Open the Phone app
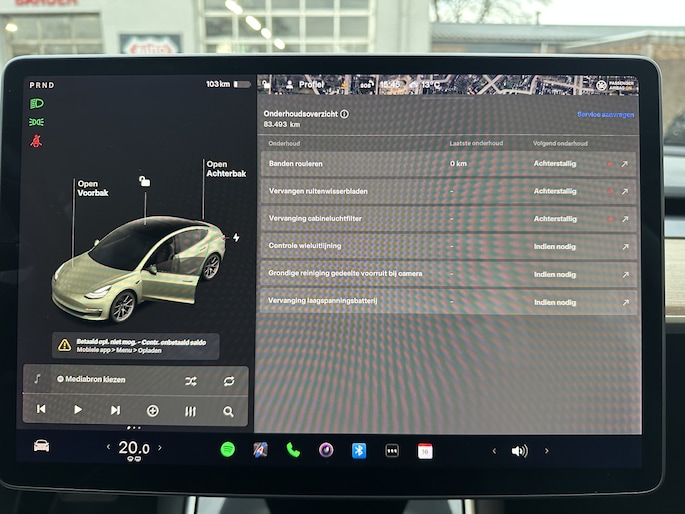685x514 pixels. (293, 450)
